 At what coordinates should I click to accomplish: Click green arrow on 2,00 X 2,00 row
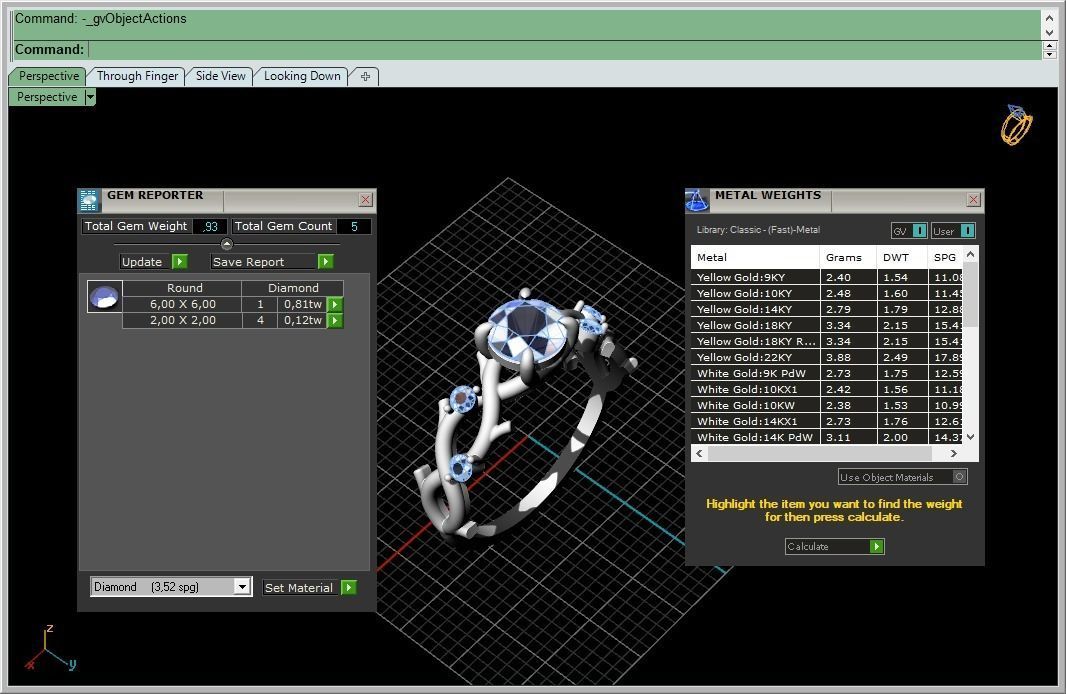click(335, 320)
